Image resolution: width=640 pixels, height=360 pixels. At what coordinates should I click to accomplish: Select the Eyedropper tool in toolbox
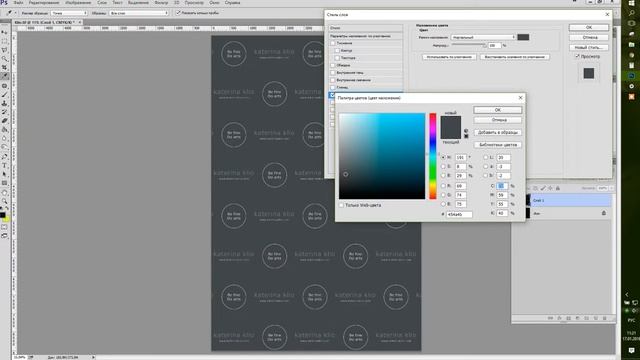[x=4, y=76]
